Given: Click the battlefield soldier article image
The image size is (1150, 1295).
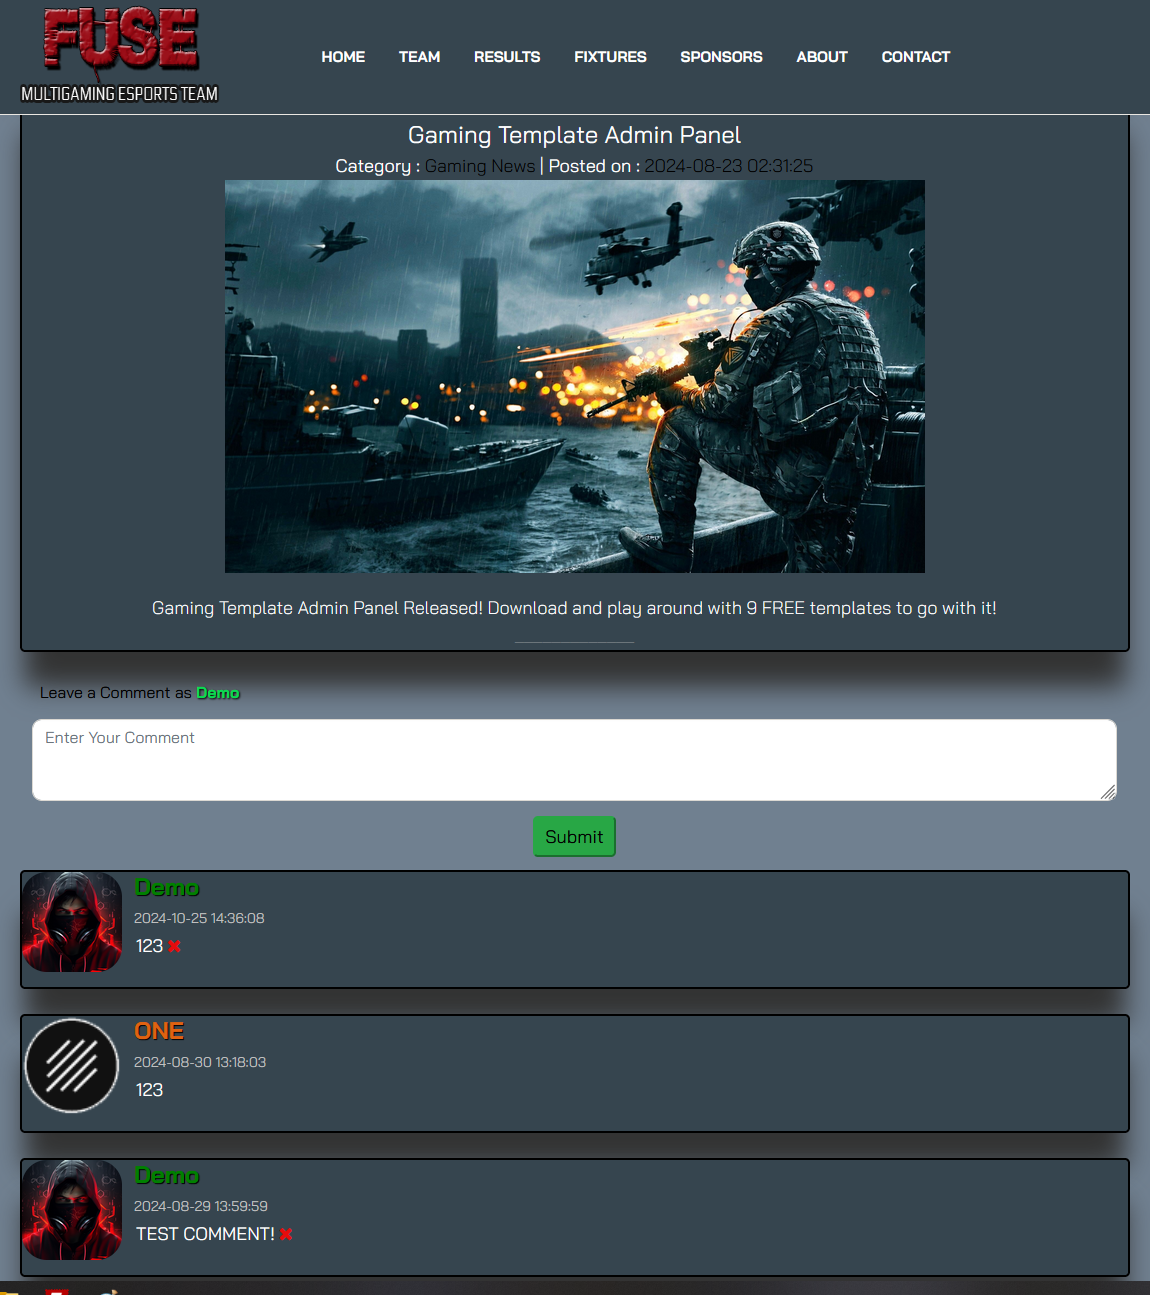Looking at the screenshot, I should [574, 376].
